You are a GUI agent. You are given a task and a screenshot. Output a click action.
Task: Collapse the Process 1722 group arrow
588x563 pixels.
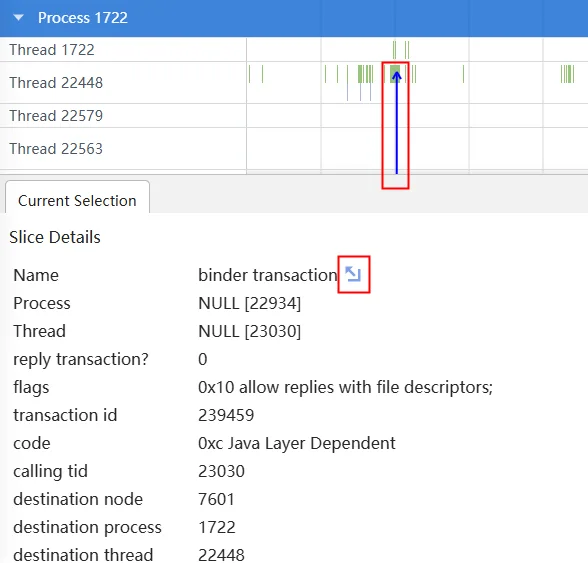(18, 18)
